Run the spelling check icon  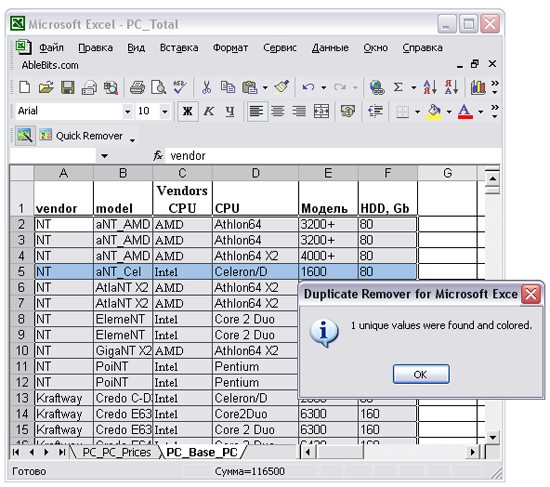pos(180,87)
